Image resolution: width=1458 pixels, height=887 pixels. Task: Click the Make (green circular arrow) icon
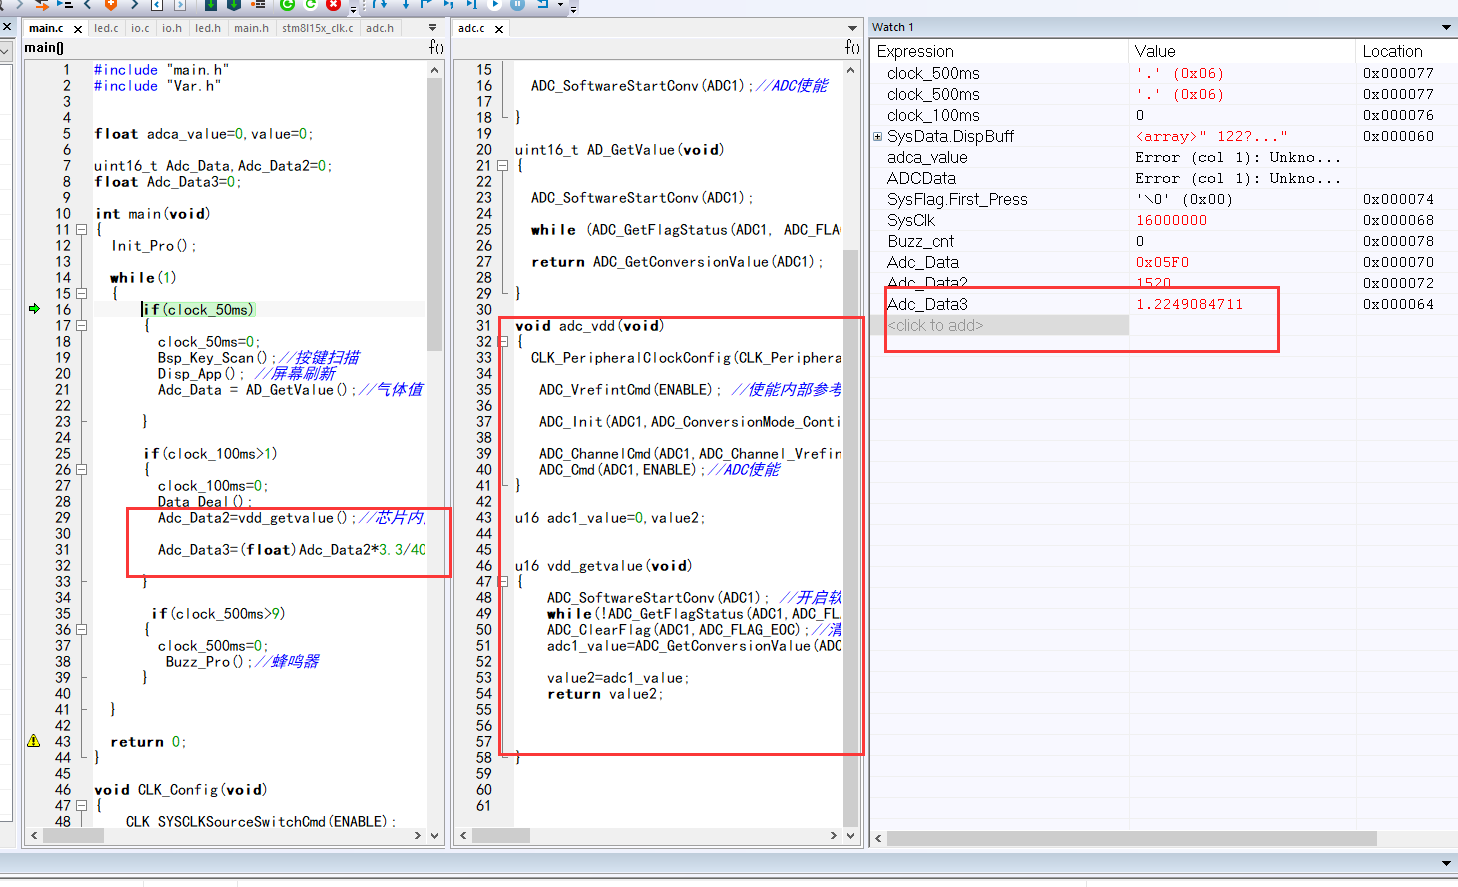coord(286,6)
